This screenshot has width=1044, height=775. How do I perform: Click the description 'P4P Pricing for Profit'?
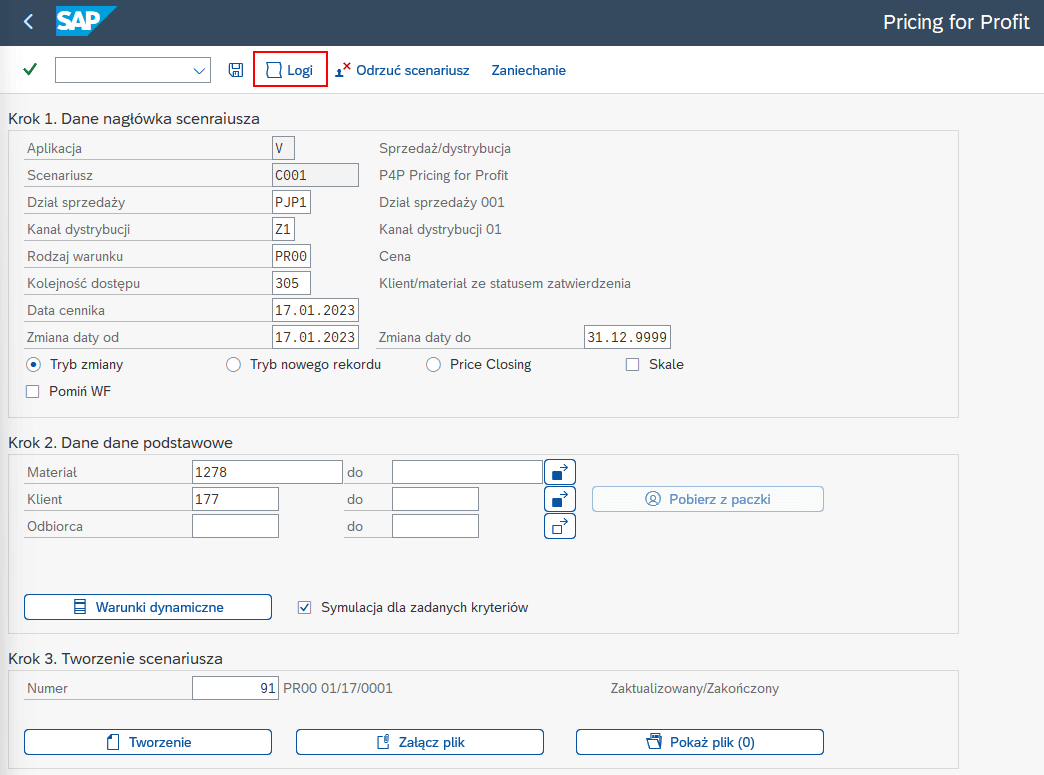click(x=443, y=175)
